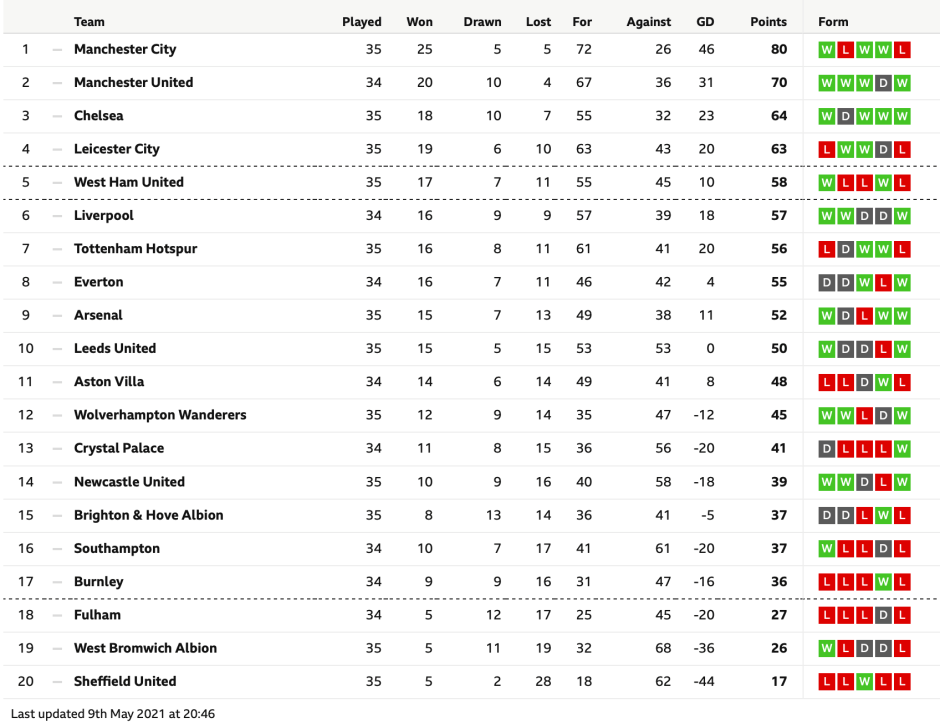Click the gray D form box for Manchester United
Viewport: 940px width, 728px height.
[x=883, y=83]
